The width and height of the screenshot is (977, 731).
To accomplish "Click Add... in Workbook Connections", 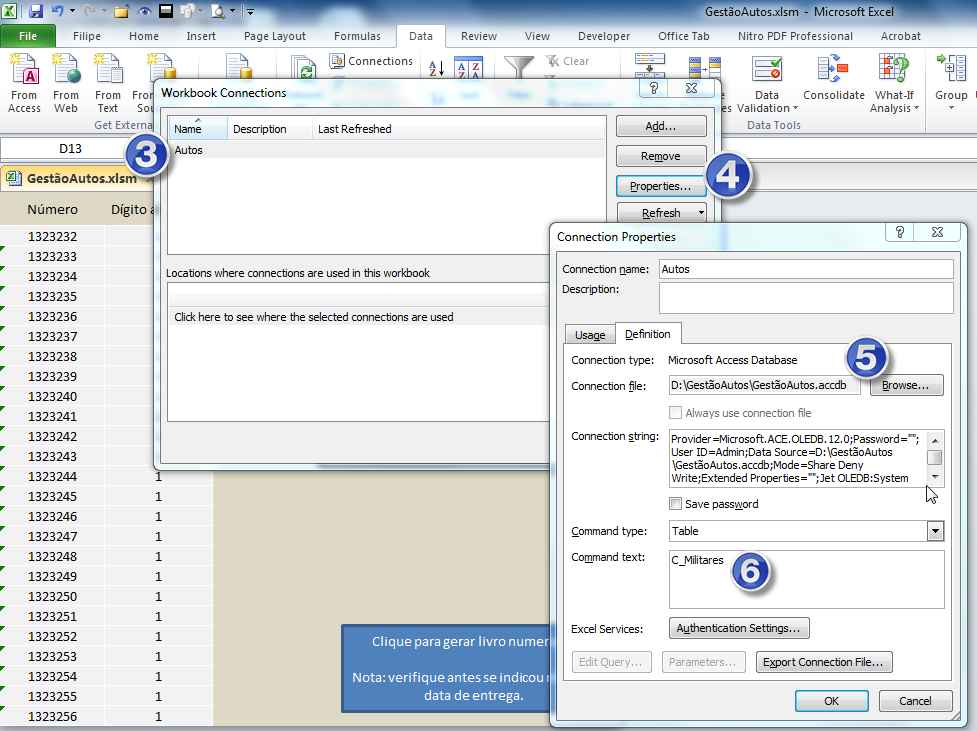I will [661, 126].
